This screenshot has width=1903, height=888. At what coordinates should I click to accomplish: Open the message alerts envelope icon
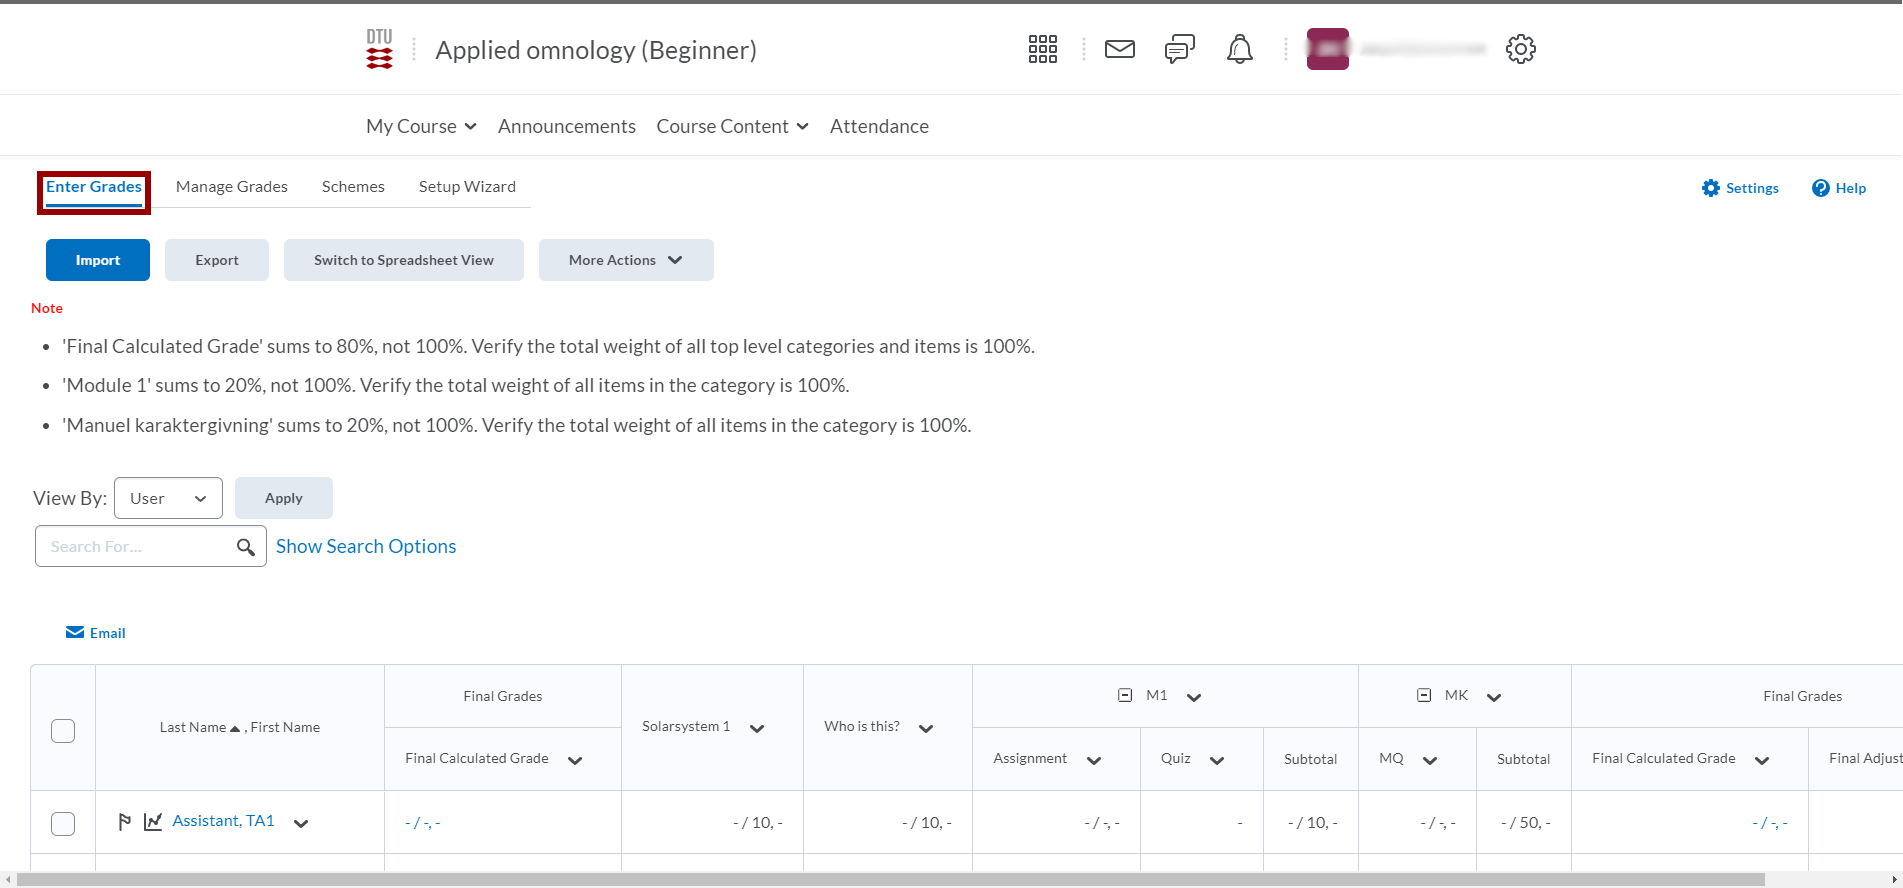pyautogui.click(x=1119, y=49)
